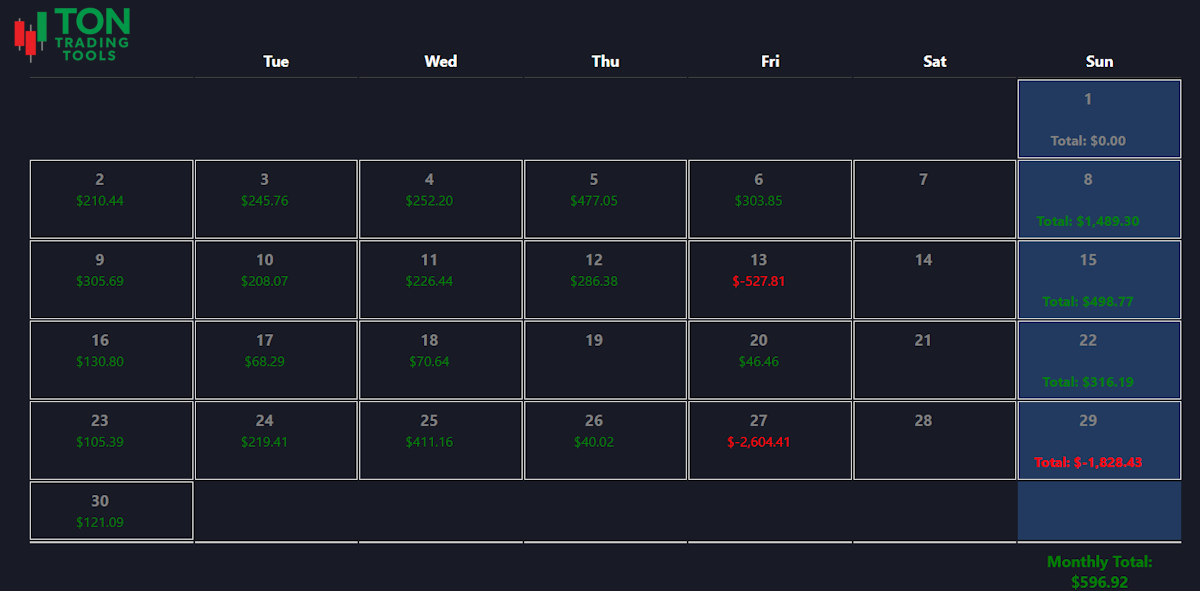This screenshot has width=1200, height=591.
Task: Open day 16 showing $130.80
Action: click(x=111, y=360)
